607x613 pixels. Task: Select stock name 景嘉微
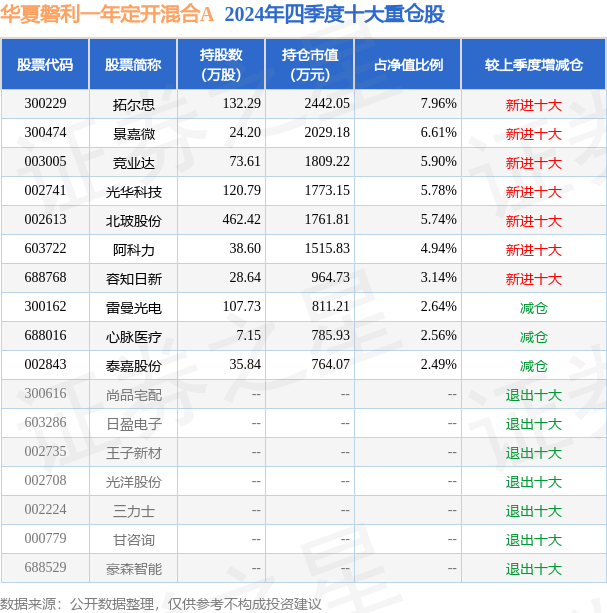[134, 134]
